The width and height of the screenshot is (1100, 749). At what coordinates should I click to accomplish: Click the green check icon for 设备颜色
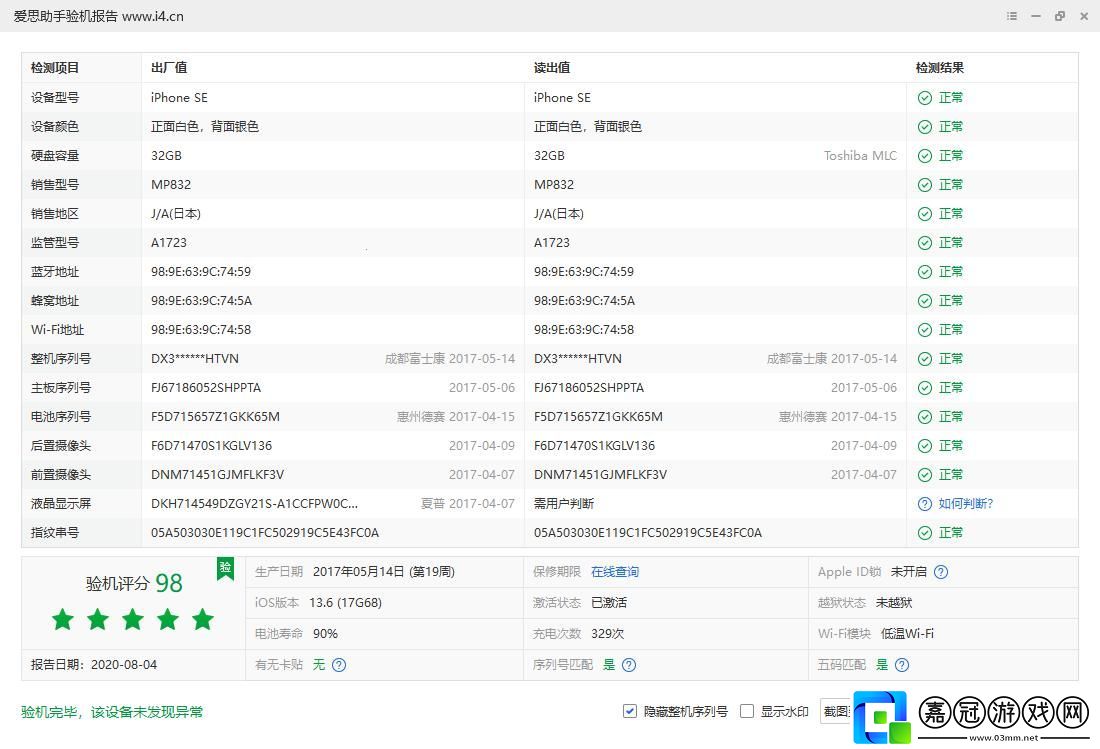[x=925, y=127]
